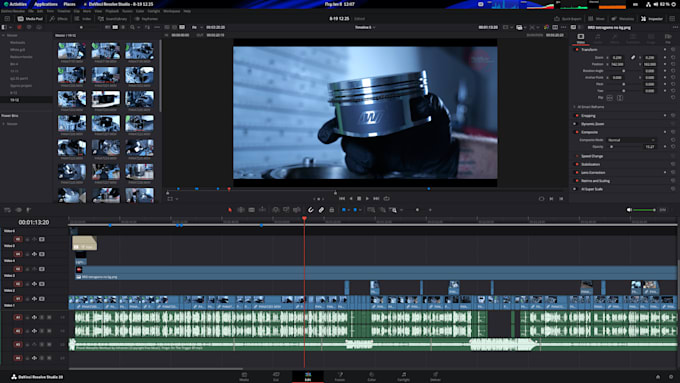Adjust the Pitch slider in Transform

point(624,84)
